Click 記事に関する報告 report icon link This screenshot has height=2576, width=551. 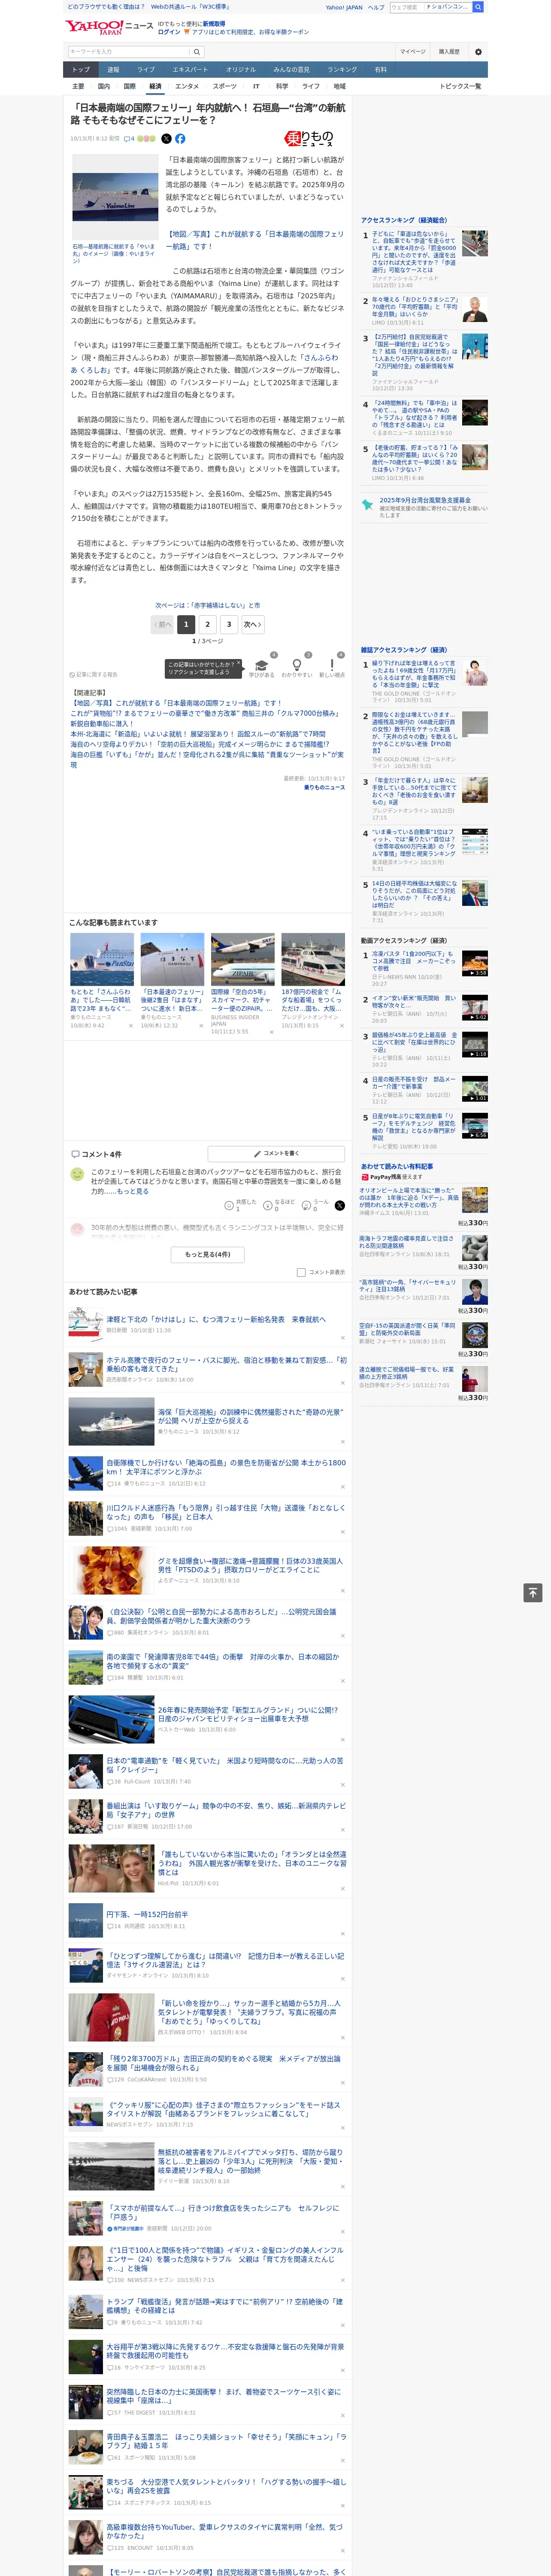tap(93, 674)
